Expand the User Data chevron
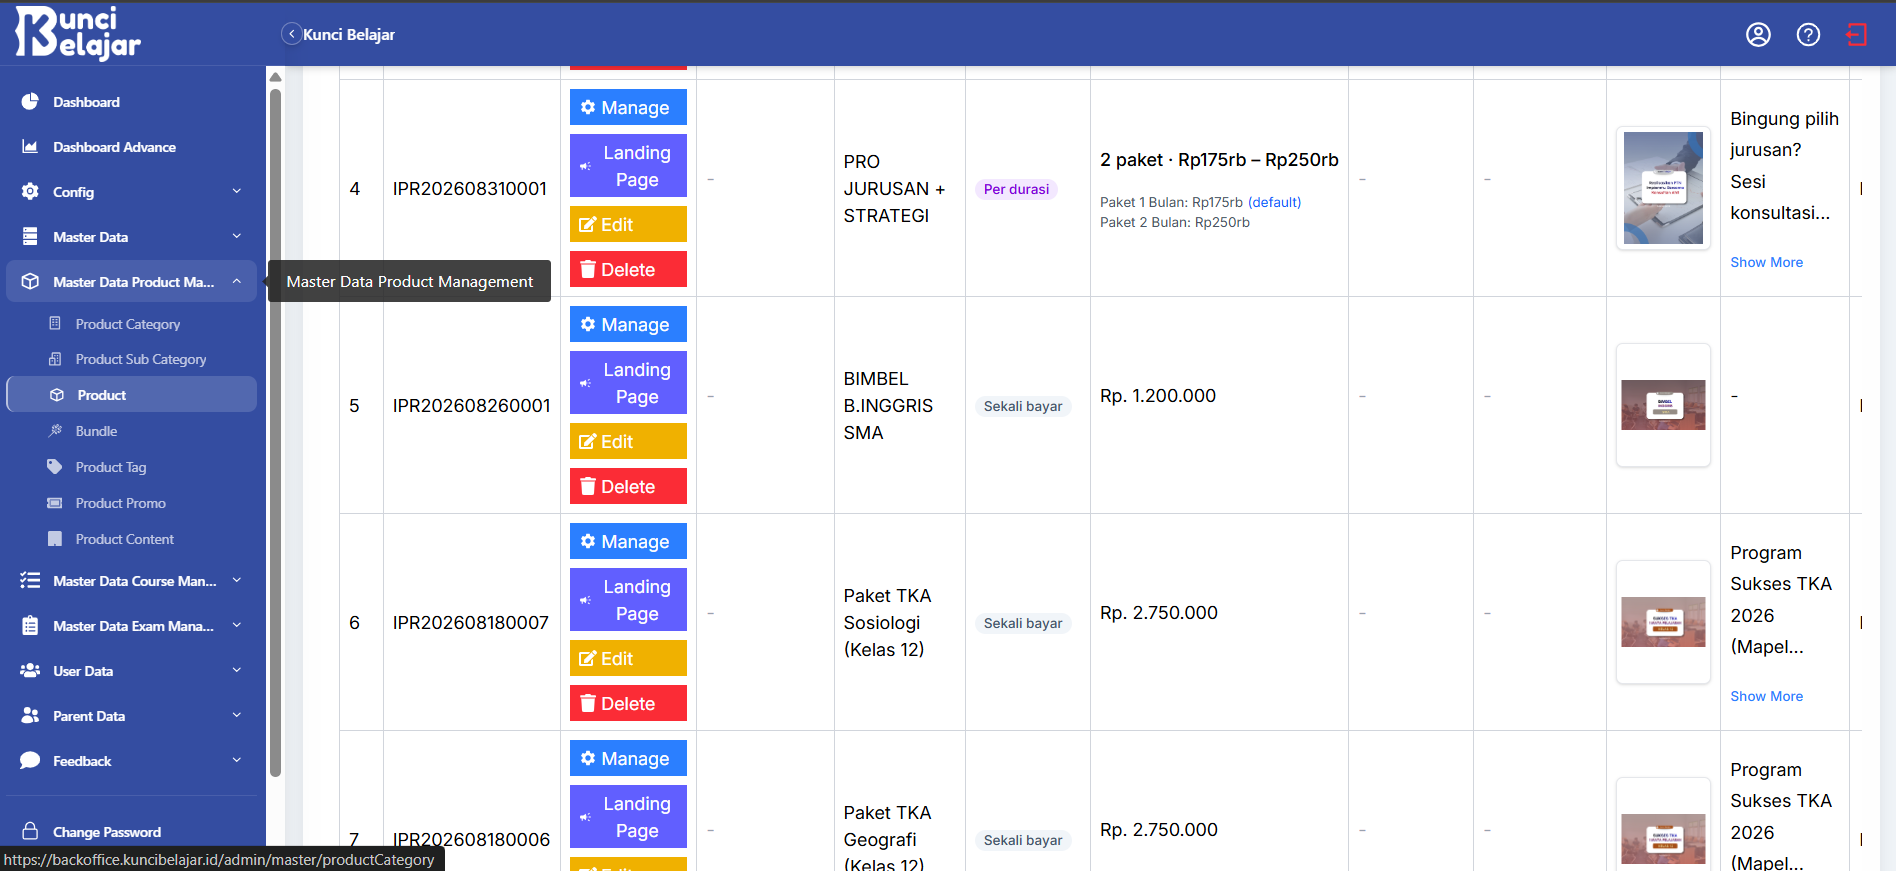1896x871 pixels. [237, 670]
